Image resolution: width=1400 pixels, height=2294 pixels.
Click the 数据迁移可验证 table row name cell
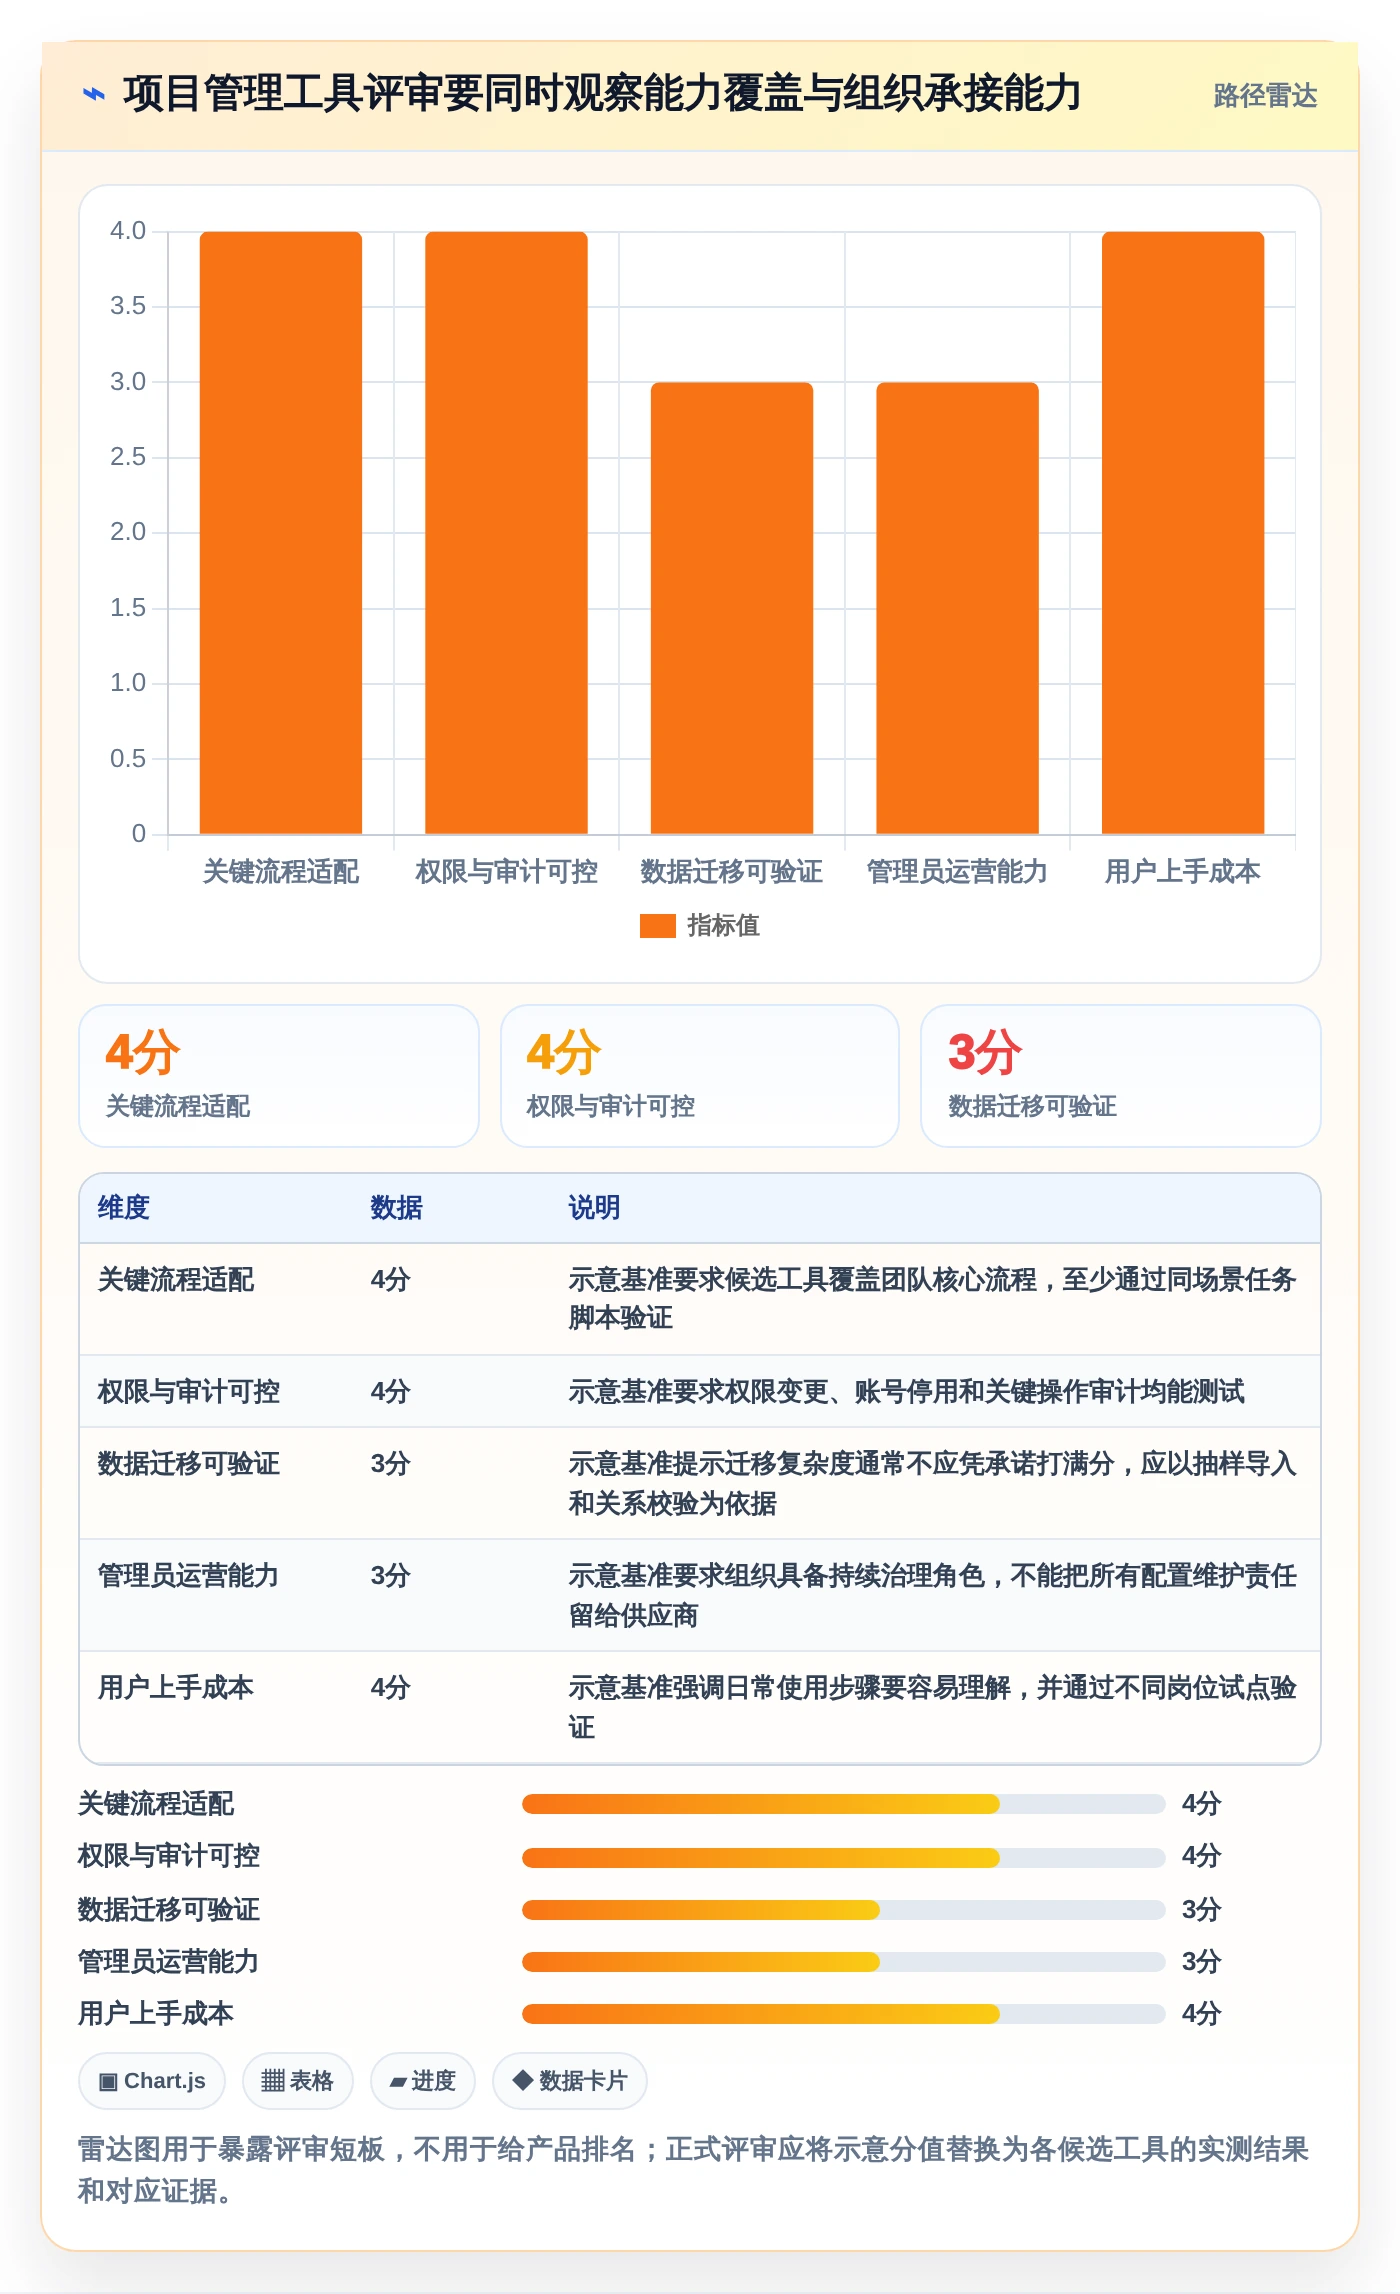coord(189,1464)
